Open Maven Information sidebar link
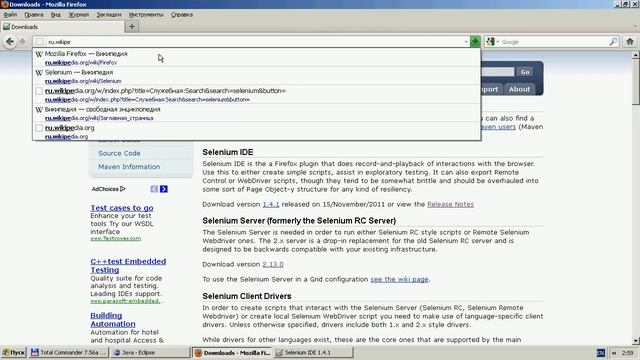 click(129, 167)
